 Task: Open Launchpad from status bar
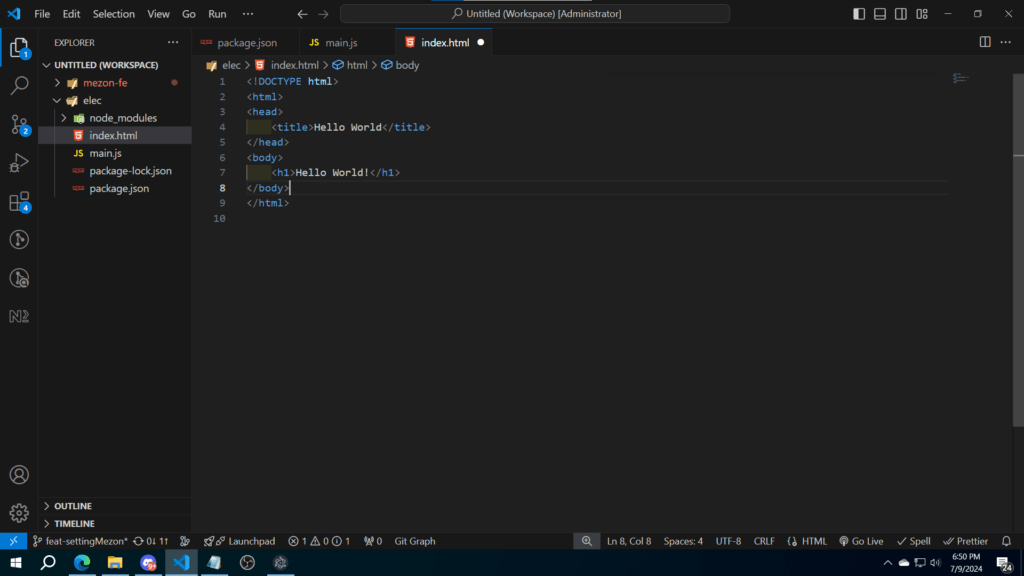pyautogui.click(x=239, y=541)
